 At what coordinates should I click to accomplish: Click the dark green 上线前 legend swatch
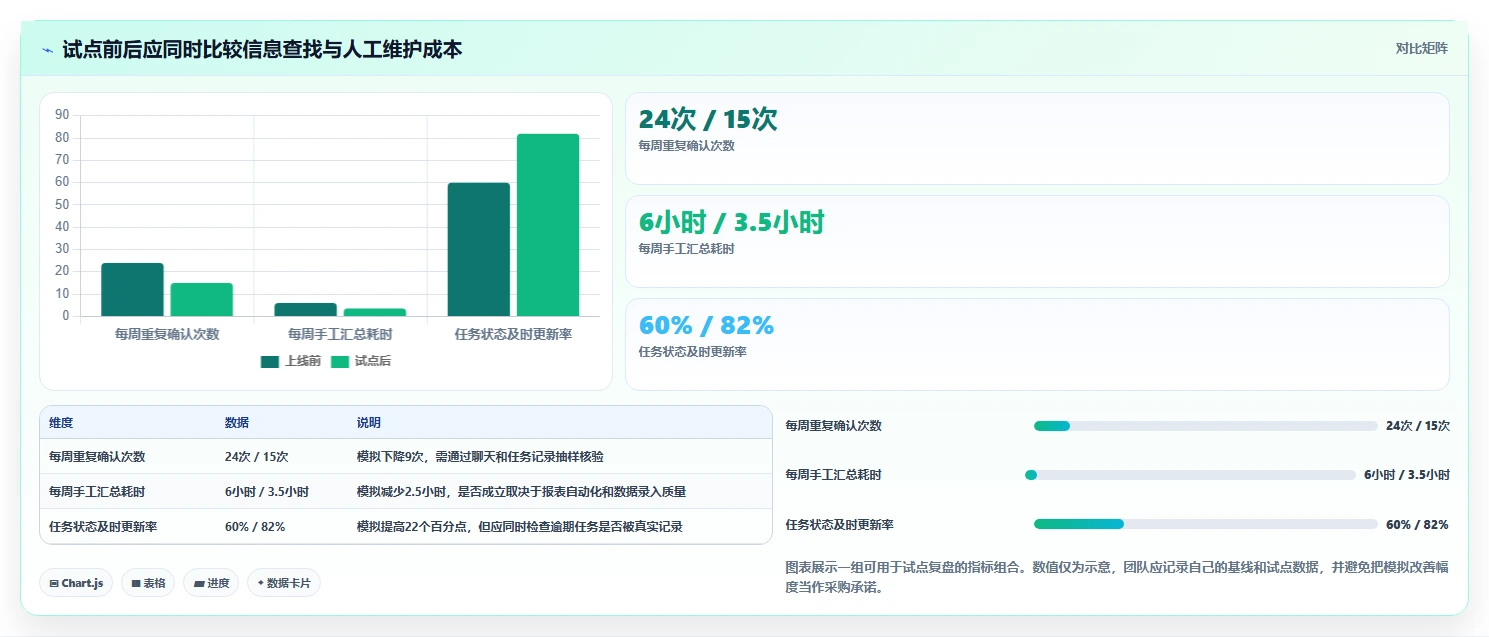tap(270, 362)
